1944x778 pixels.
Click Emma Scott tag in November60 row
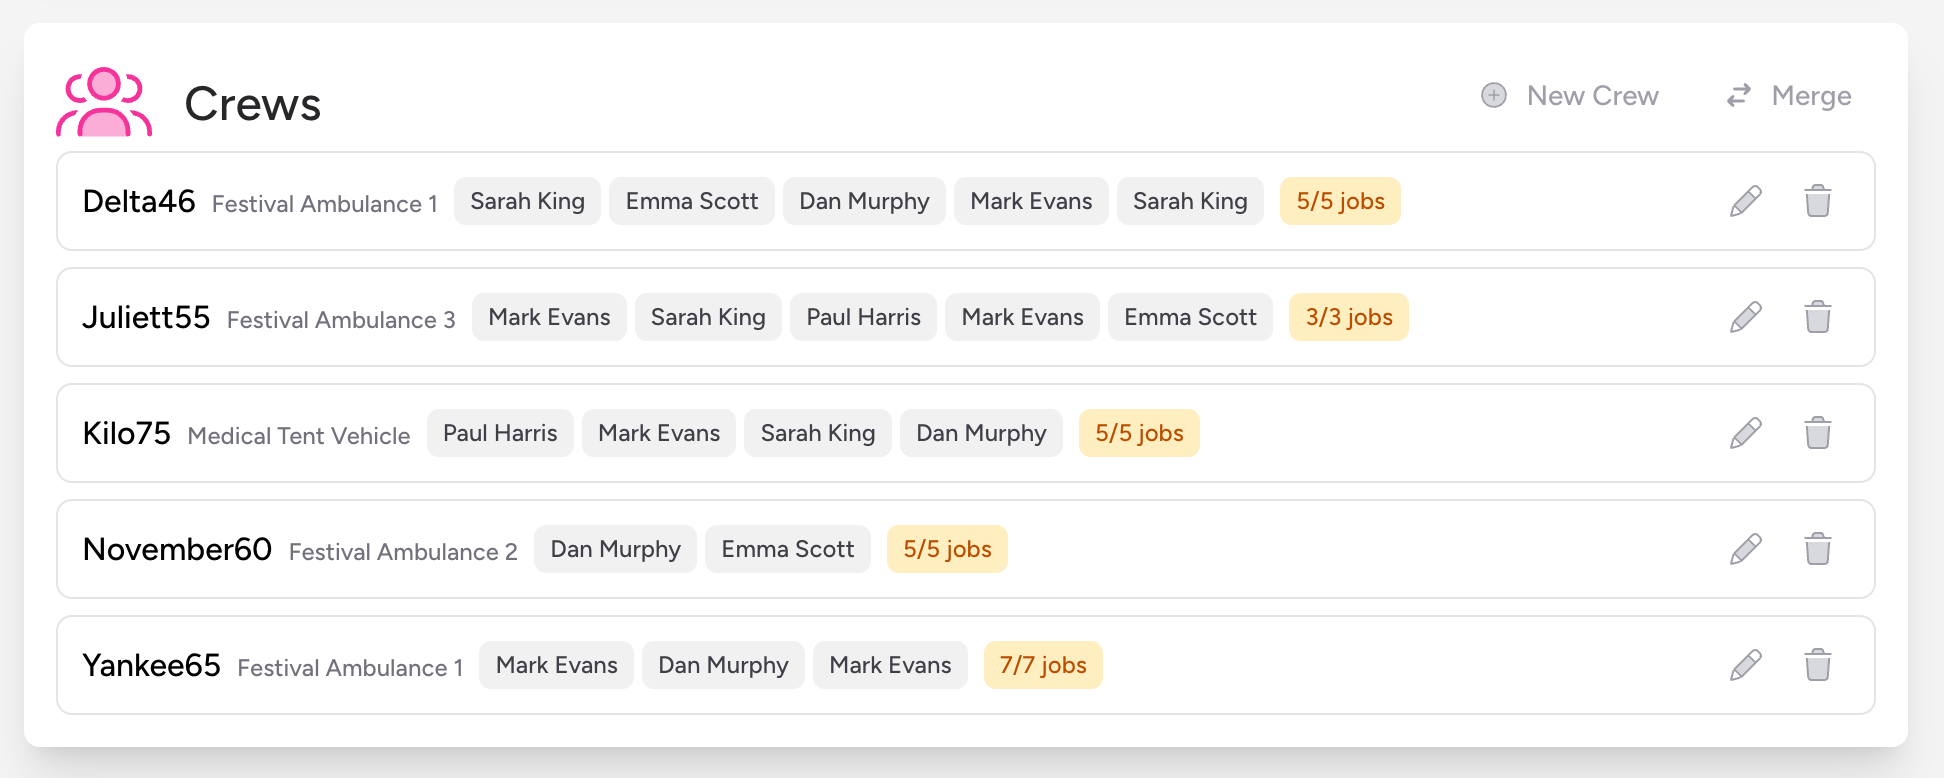click(x=787, y=549)
